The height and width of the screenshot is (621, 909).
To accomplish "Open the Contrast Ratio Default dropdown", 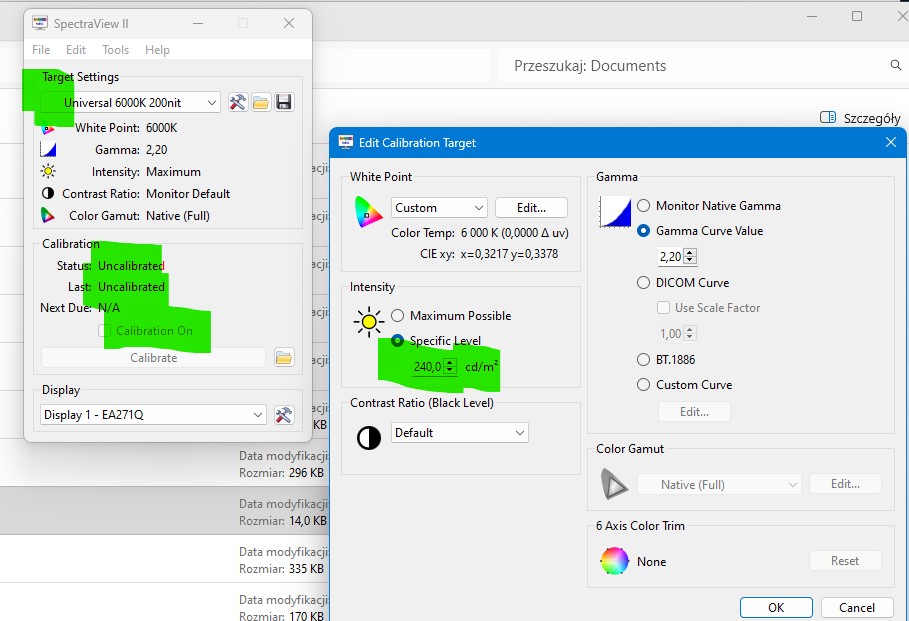I will click(459, 433).
